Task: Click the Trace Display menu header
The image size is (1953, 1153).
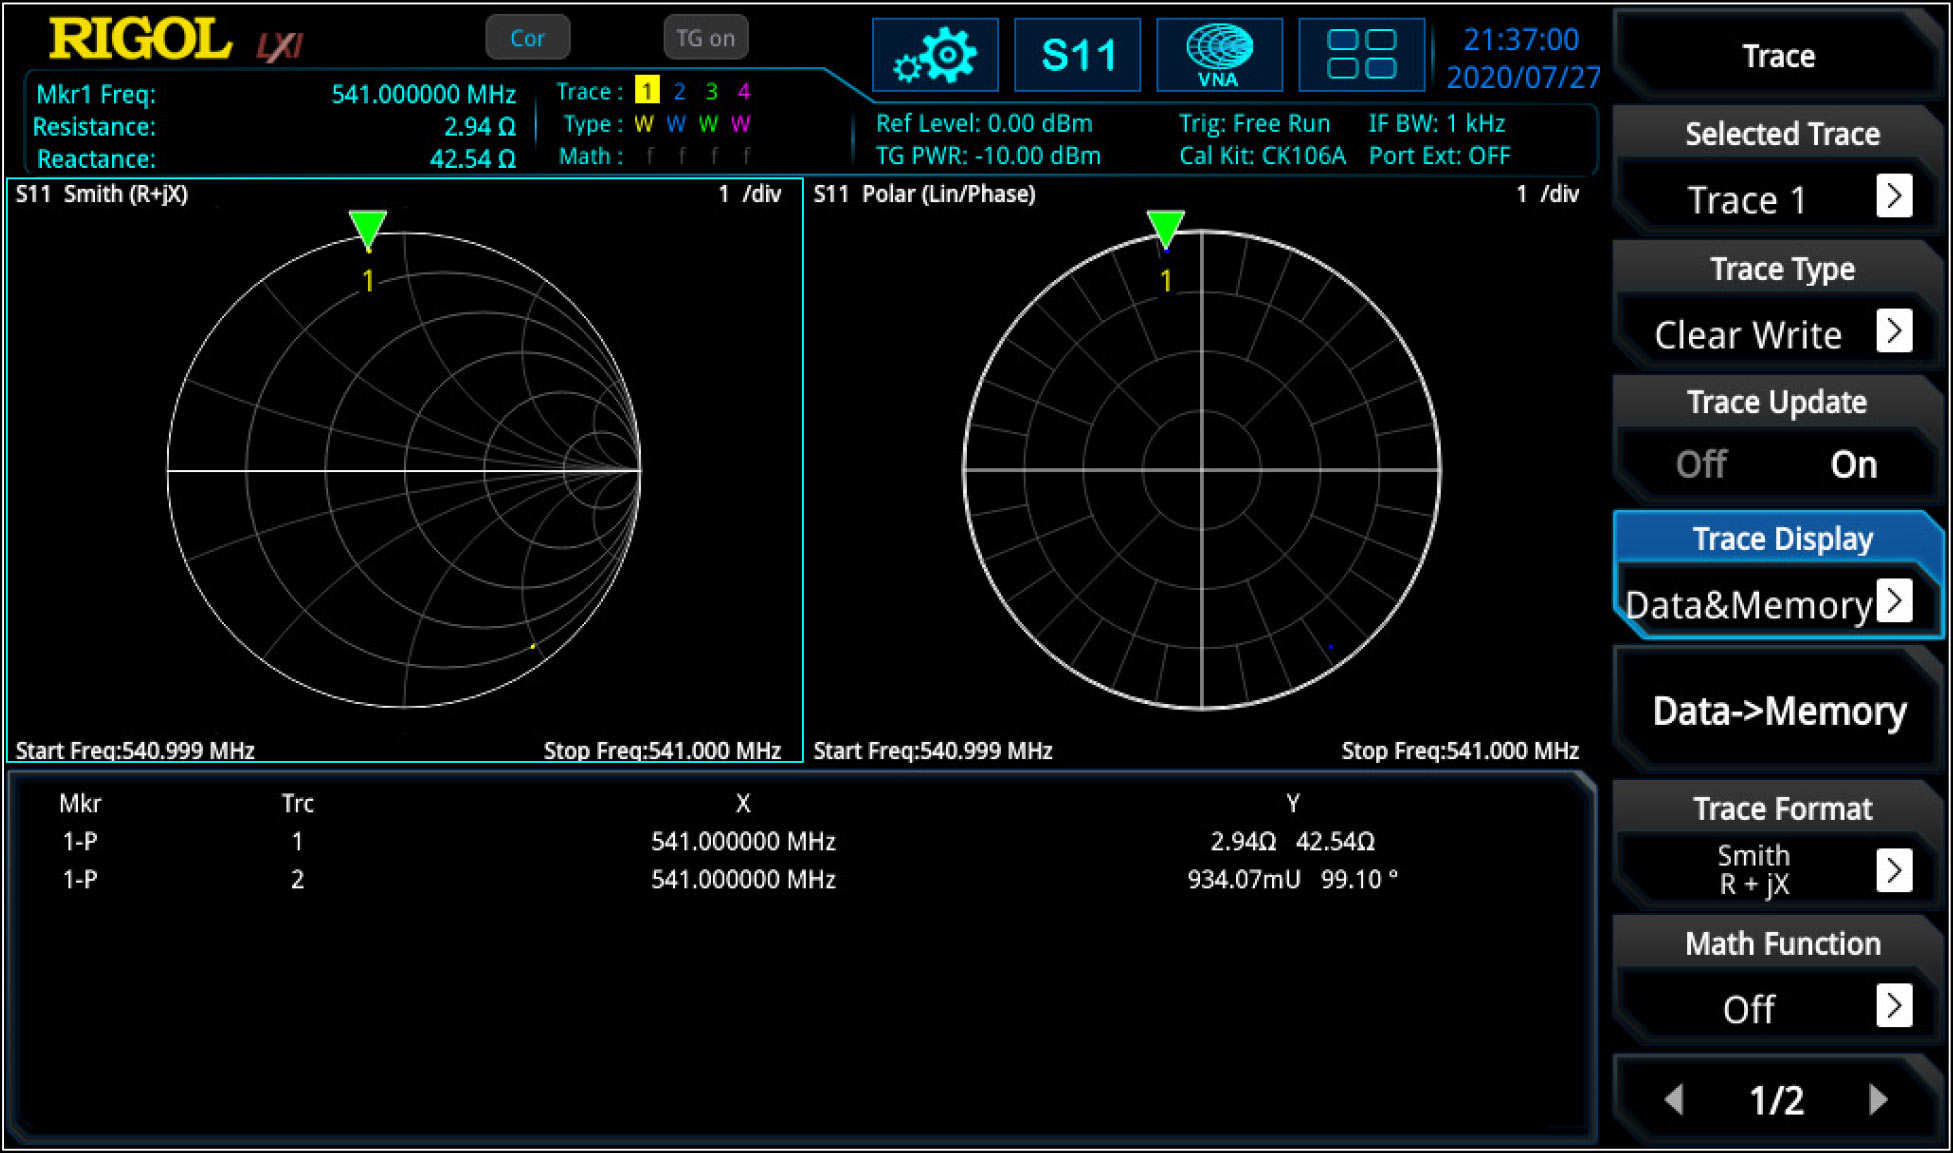Action: coord(1782,538)
